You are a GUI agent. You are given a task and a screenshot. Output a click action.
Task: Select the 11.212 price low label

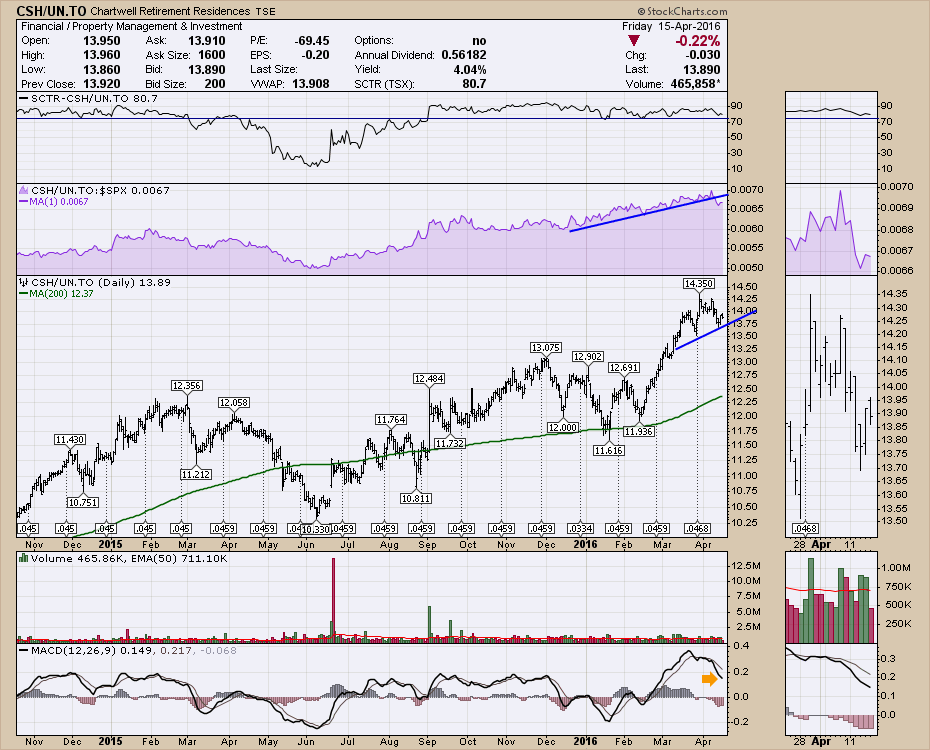196,474
